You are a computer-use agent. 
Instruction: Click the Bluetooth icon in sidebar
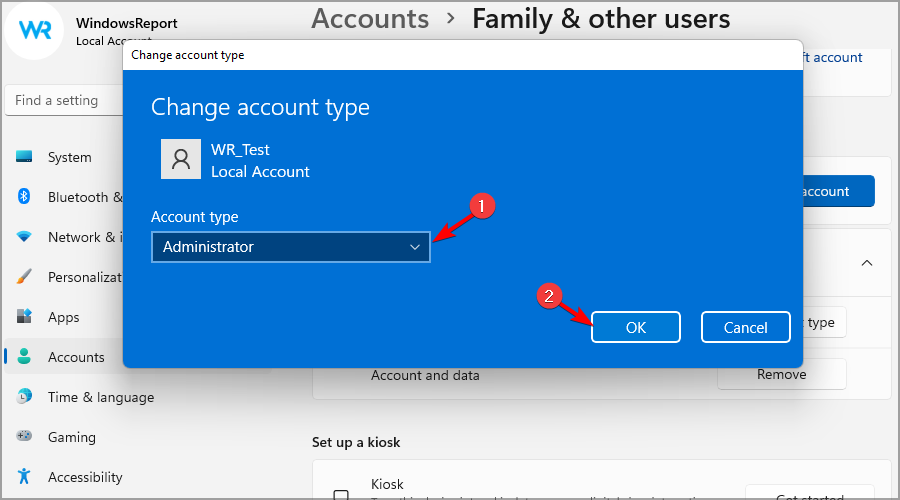point(25,197)
